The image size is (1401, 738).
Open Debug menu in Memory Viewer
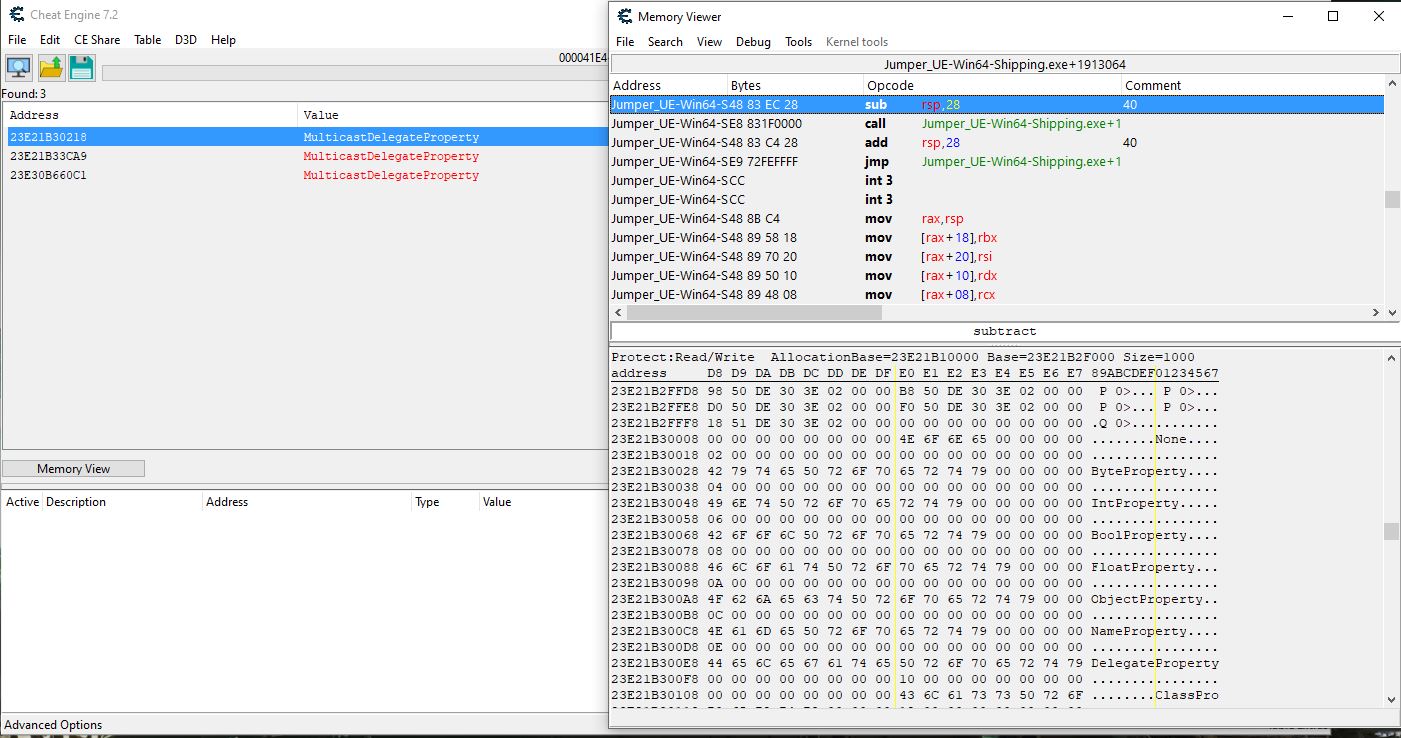point(753,42)
